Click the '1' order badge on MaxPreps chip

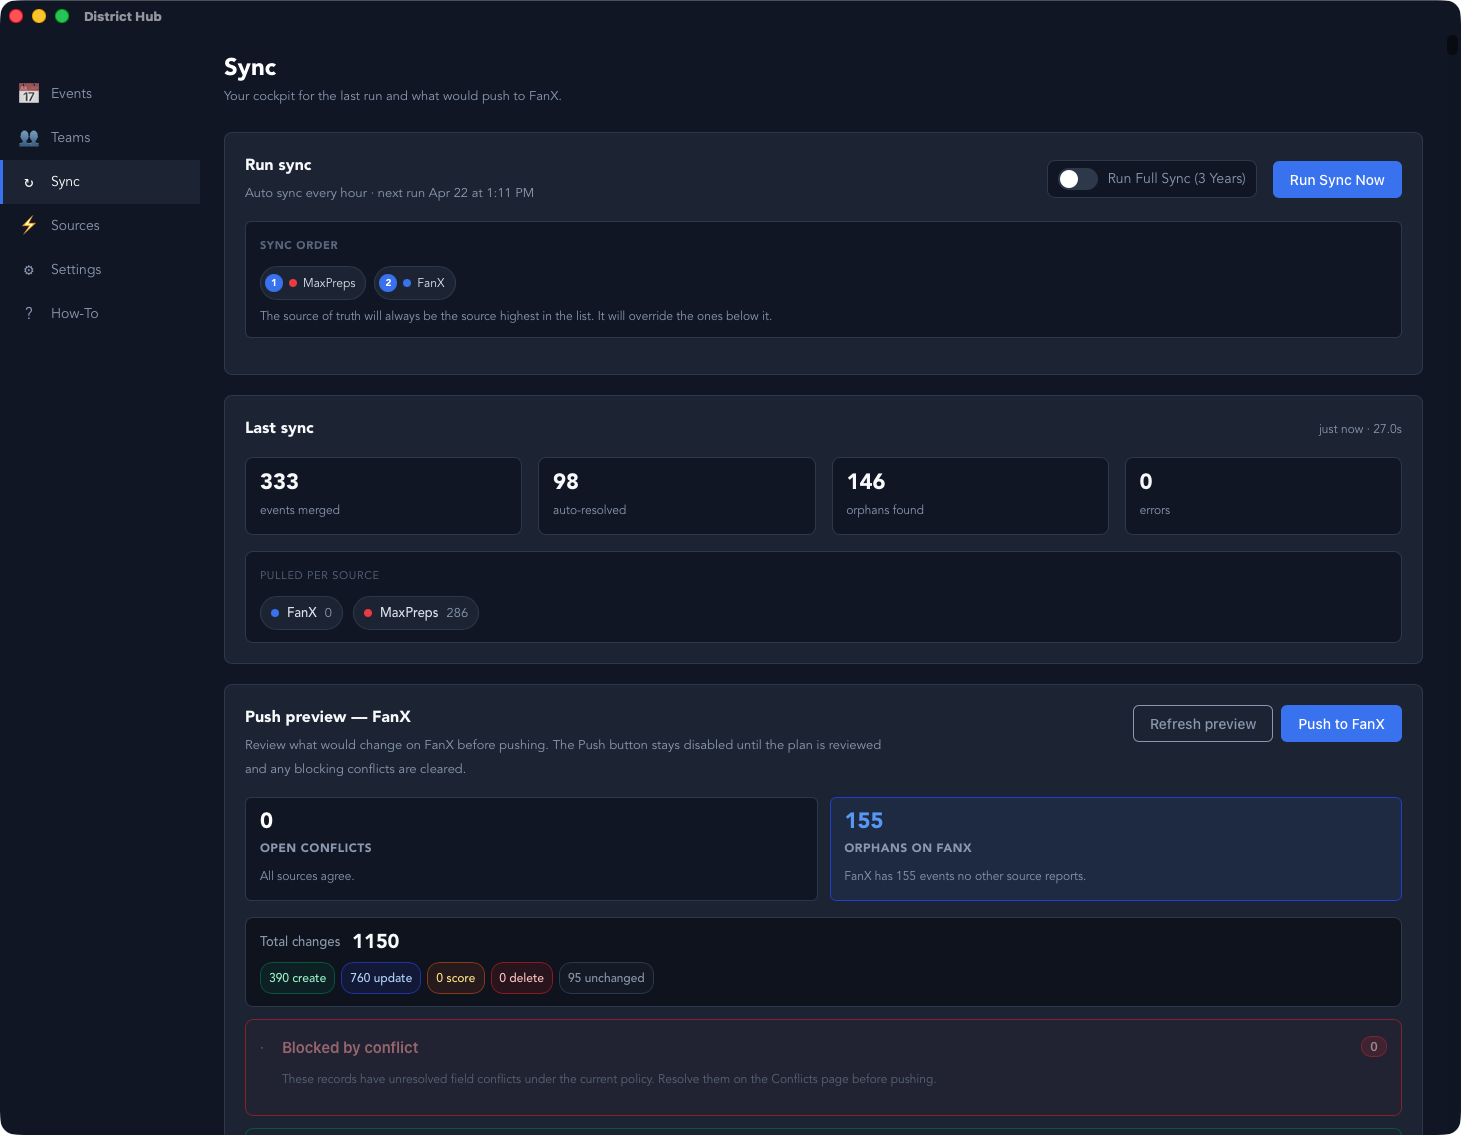[x=273, y=283]
